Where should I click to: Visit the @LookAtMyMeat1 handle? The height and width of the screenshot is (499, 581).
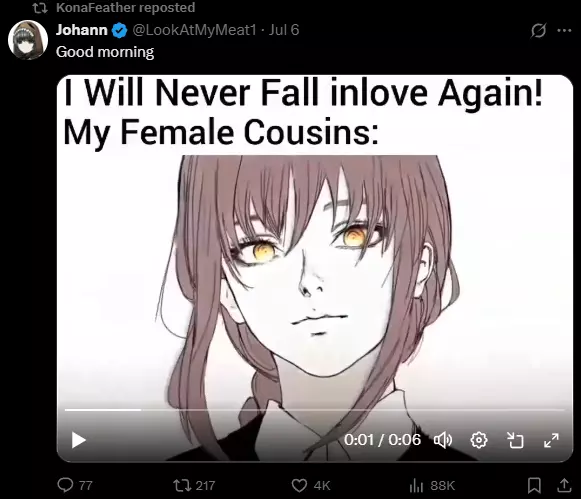pyautogui.click(x=194, y=30)
